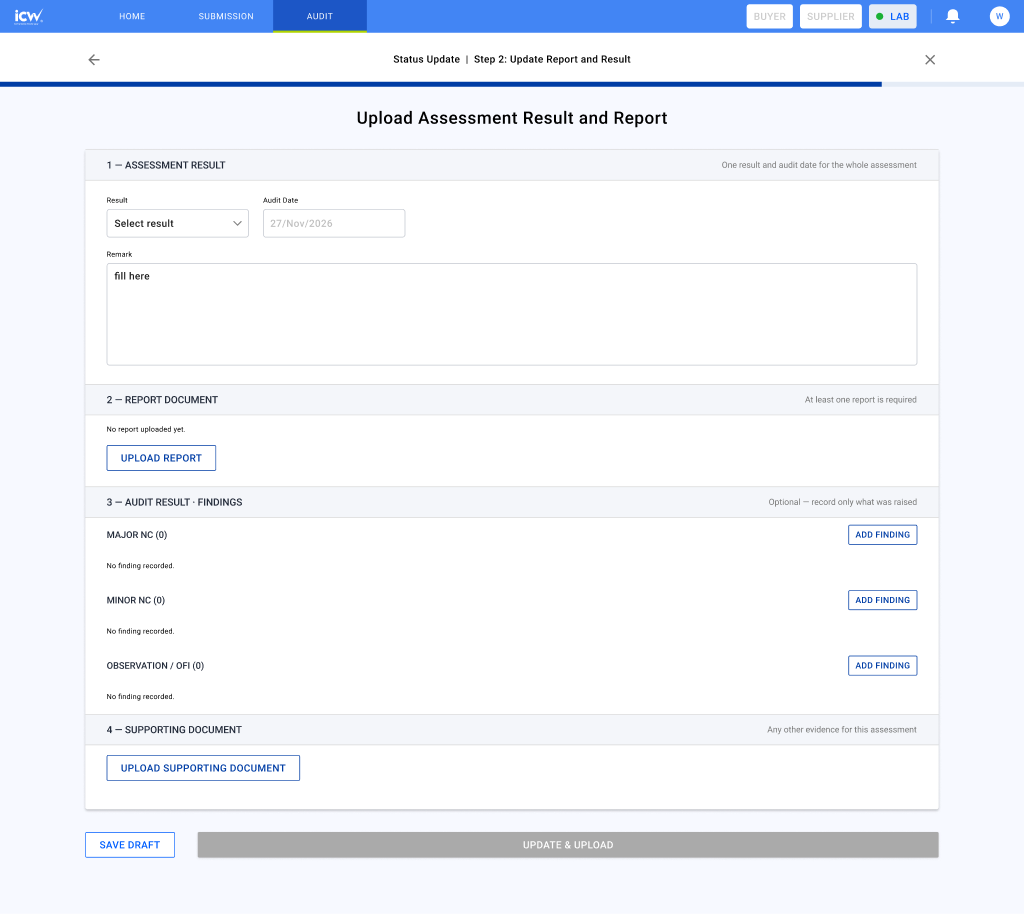Click the Audit Date field
This screenshot has height=914, width=1024.
pyautogui.click(x=334, y=223)
